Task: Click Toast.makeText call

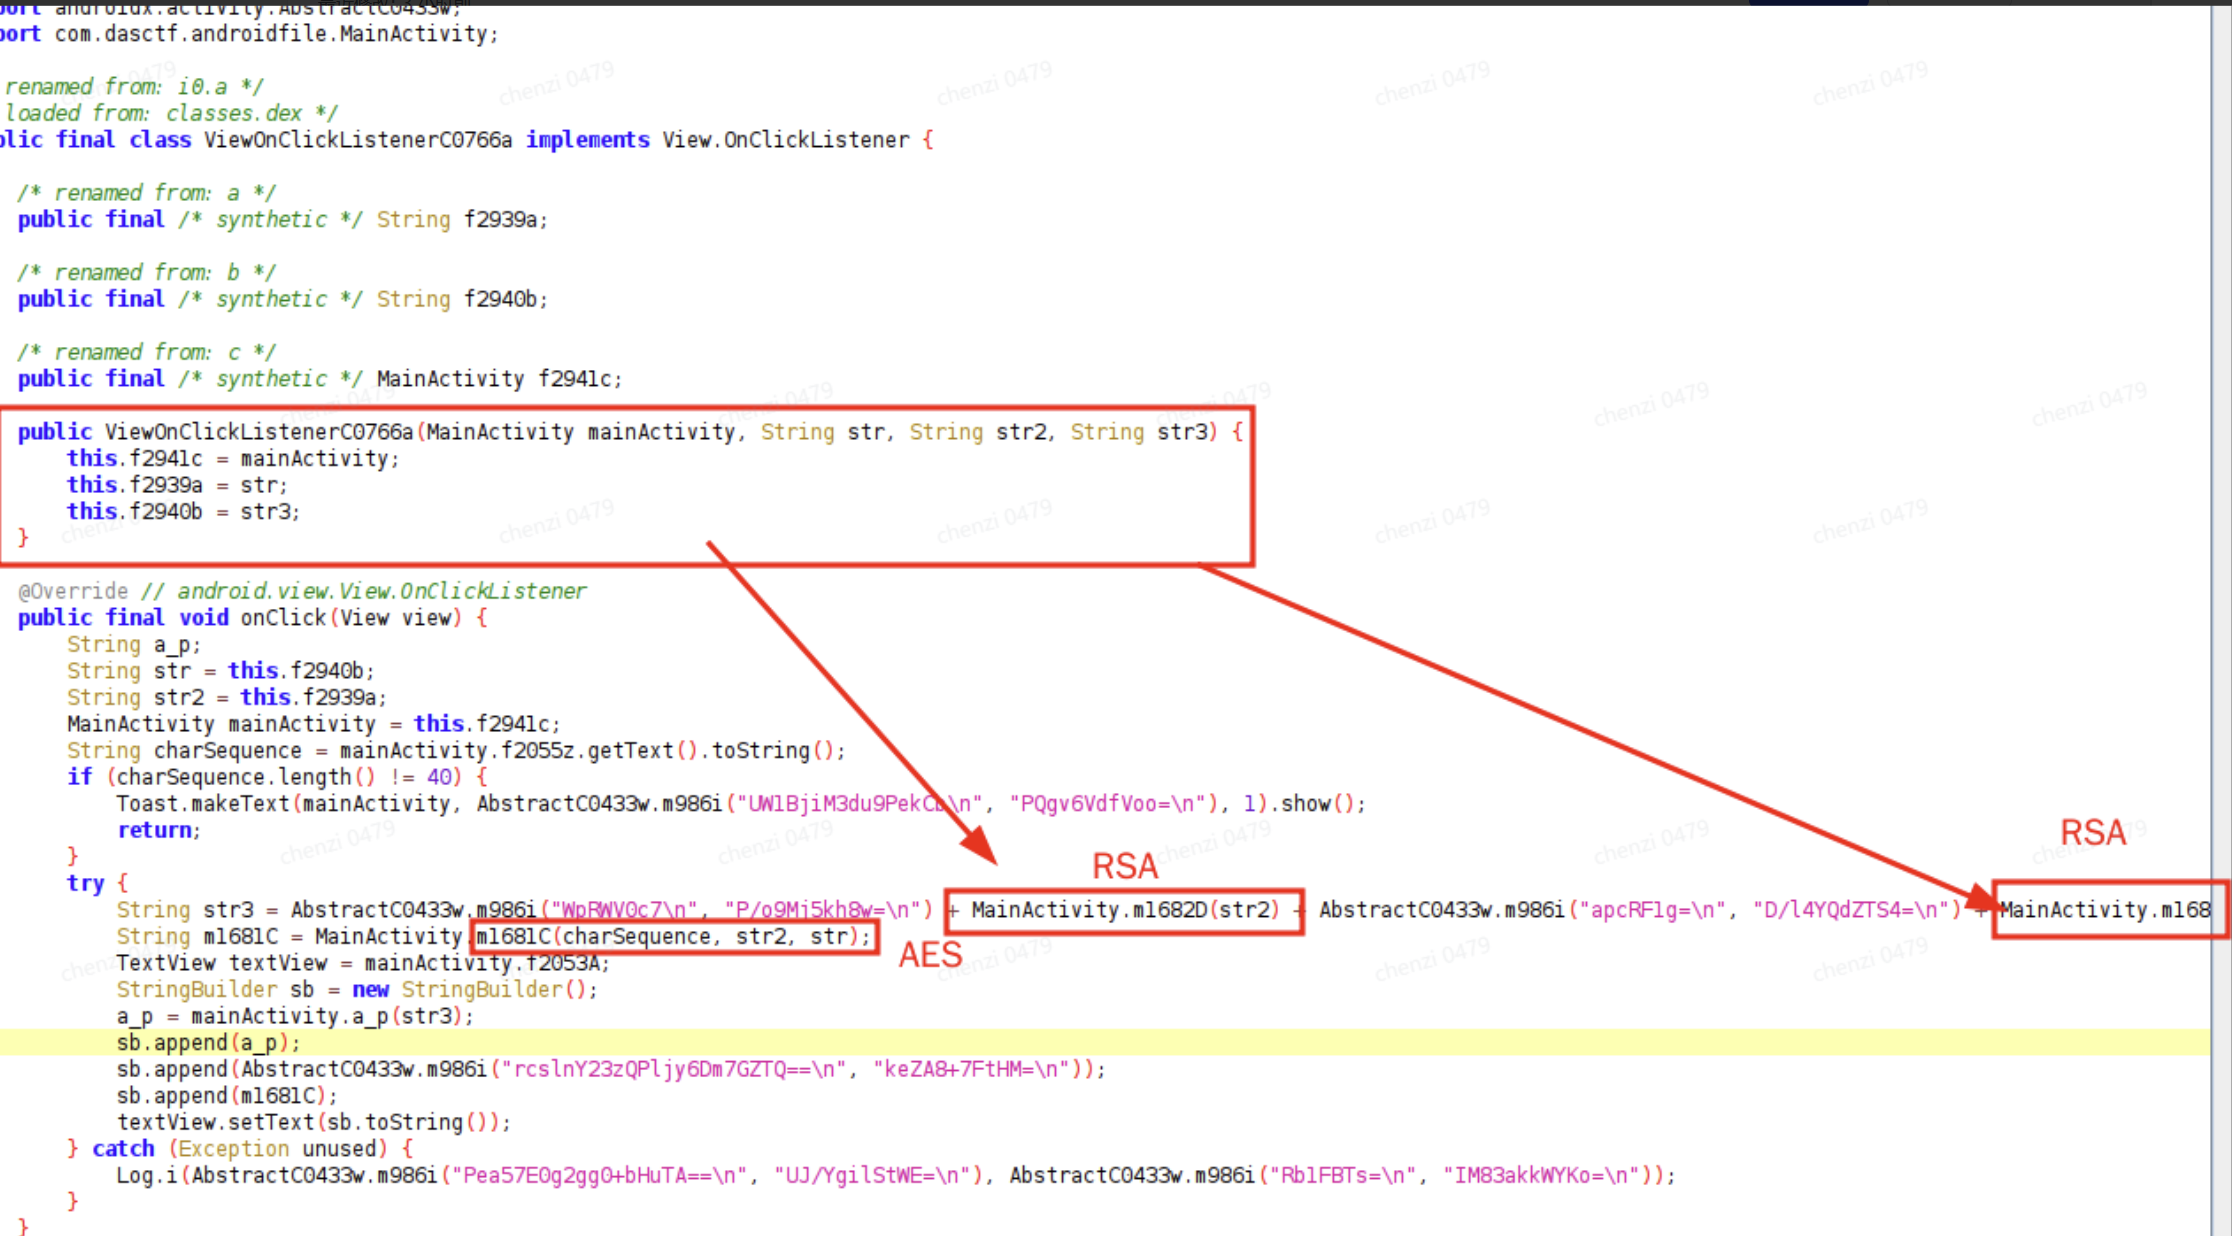Action: [203, 804]
